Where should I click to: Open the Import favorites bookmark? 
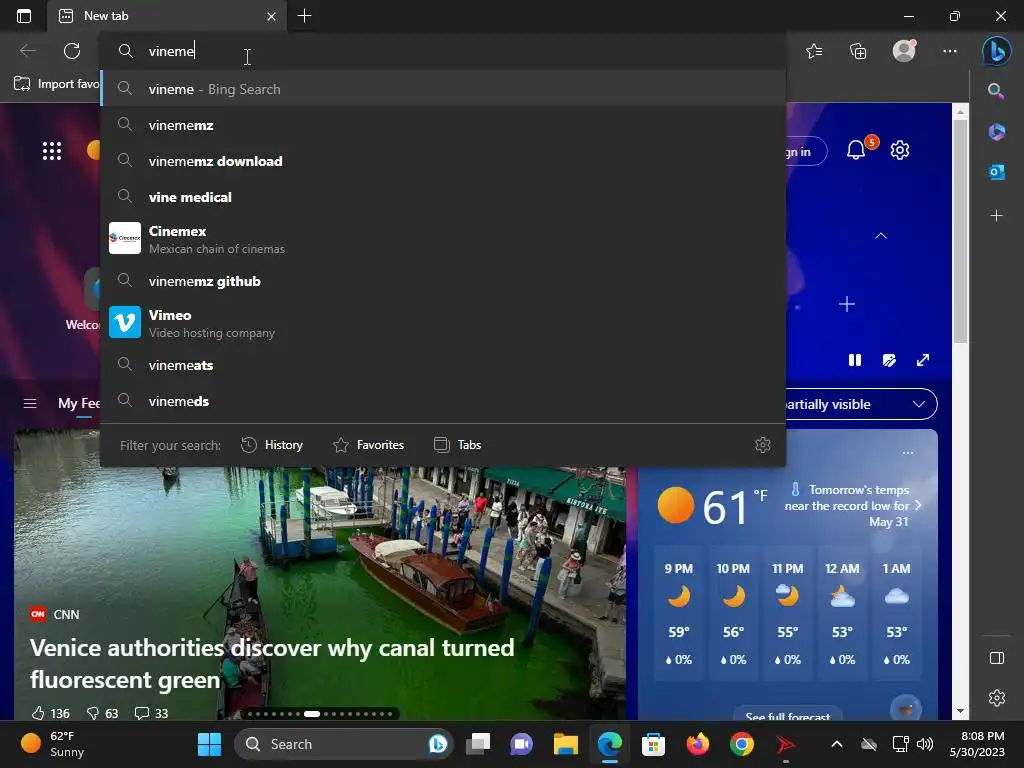click(x=56, y=84)
